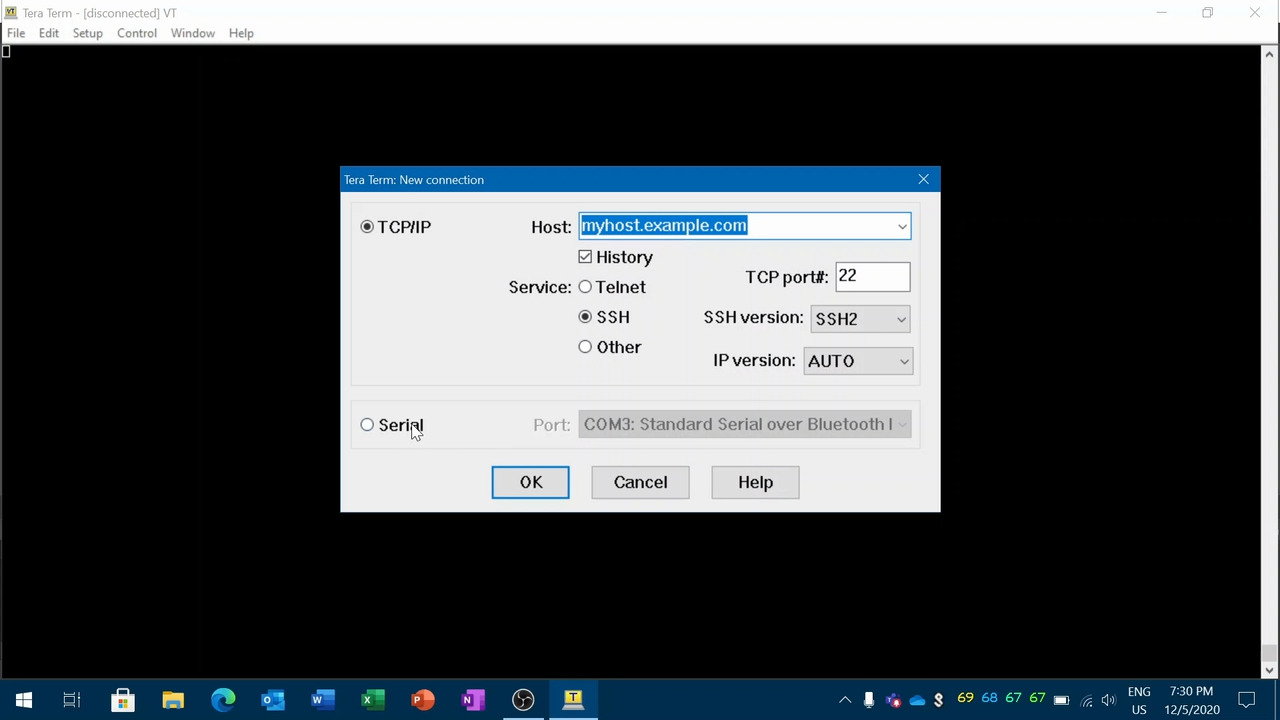Open Help from the New connection dialog

click(755, 482)
